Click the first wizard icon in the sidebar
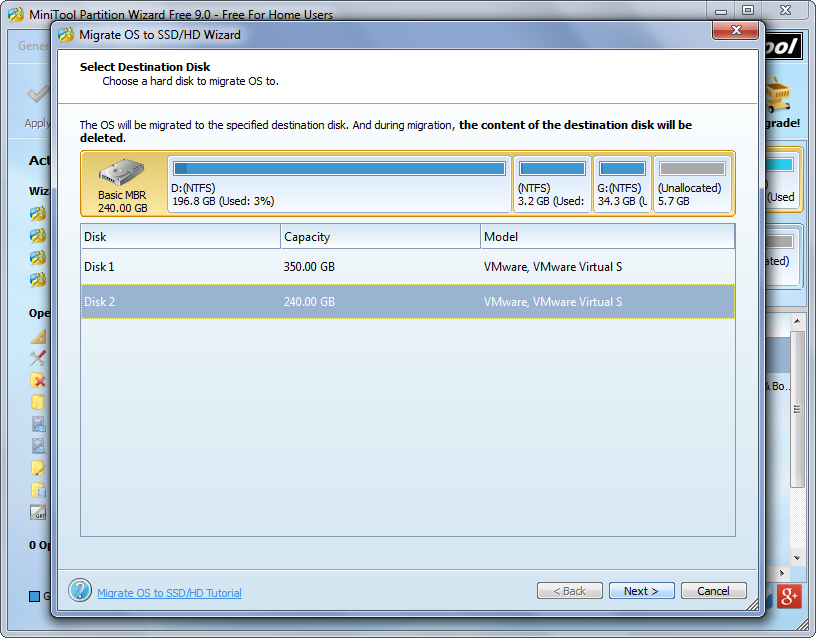Image resolution: width=816 pixels, height=638 pixels. pyautogui.click(x=38, y=213)
